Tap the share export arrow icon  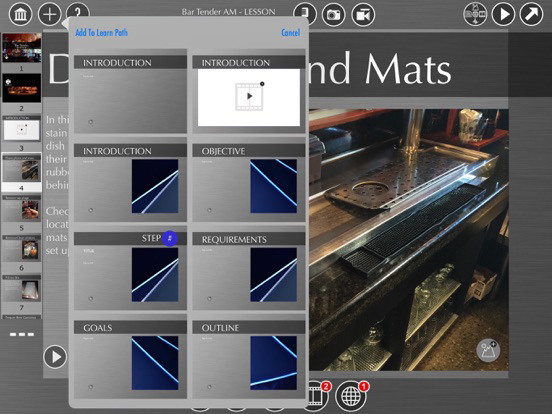(532, 14)
